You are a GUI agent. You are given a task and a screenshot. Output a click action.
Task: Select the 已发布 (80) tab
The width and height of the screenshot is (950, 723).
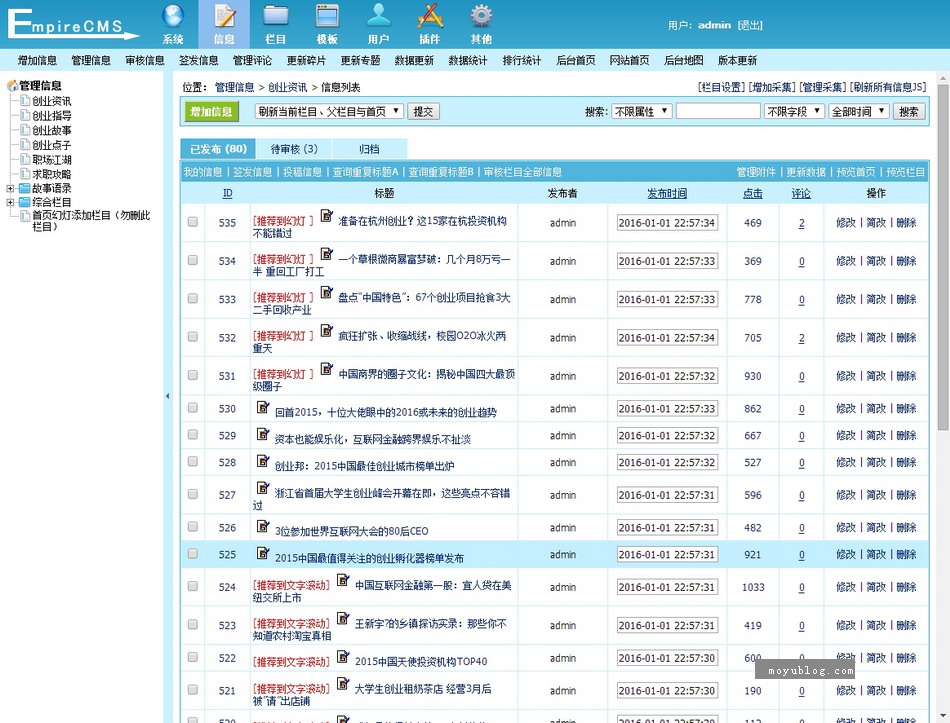click(x=218, y=149)
